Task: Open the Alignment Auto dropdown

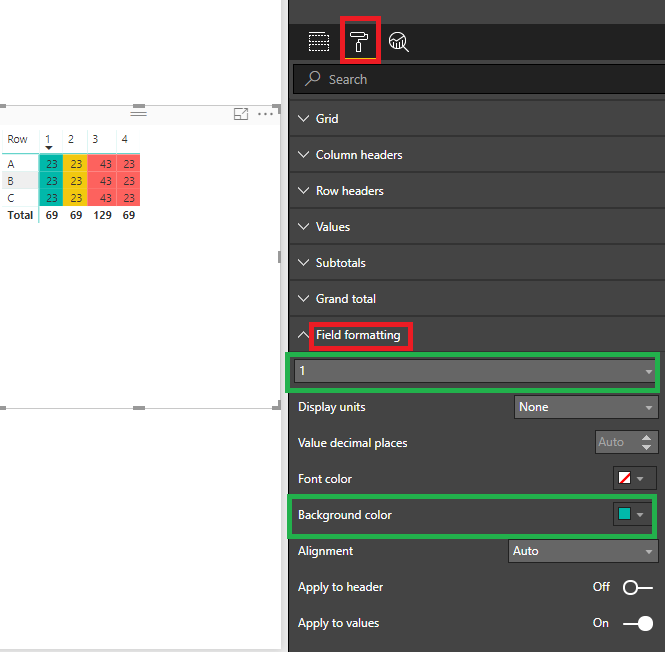Action: tap(583, 551)
